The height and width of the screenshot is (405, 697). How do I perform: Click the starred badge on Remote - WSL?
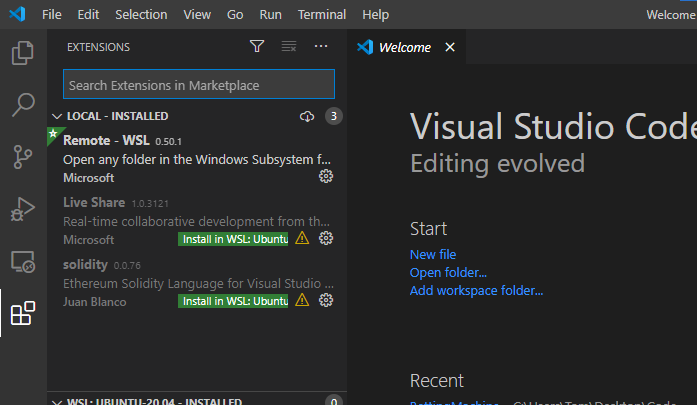[53, 134]
